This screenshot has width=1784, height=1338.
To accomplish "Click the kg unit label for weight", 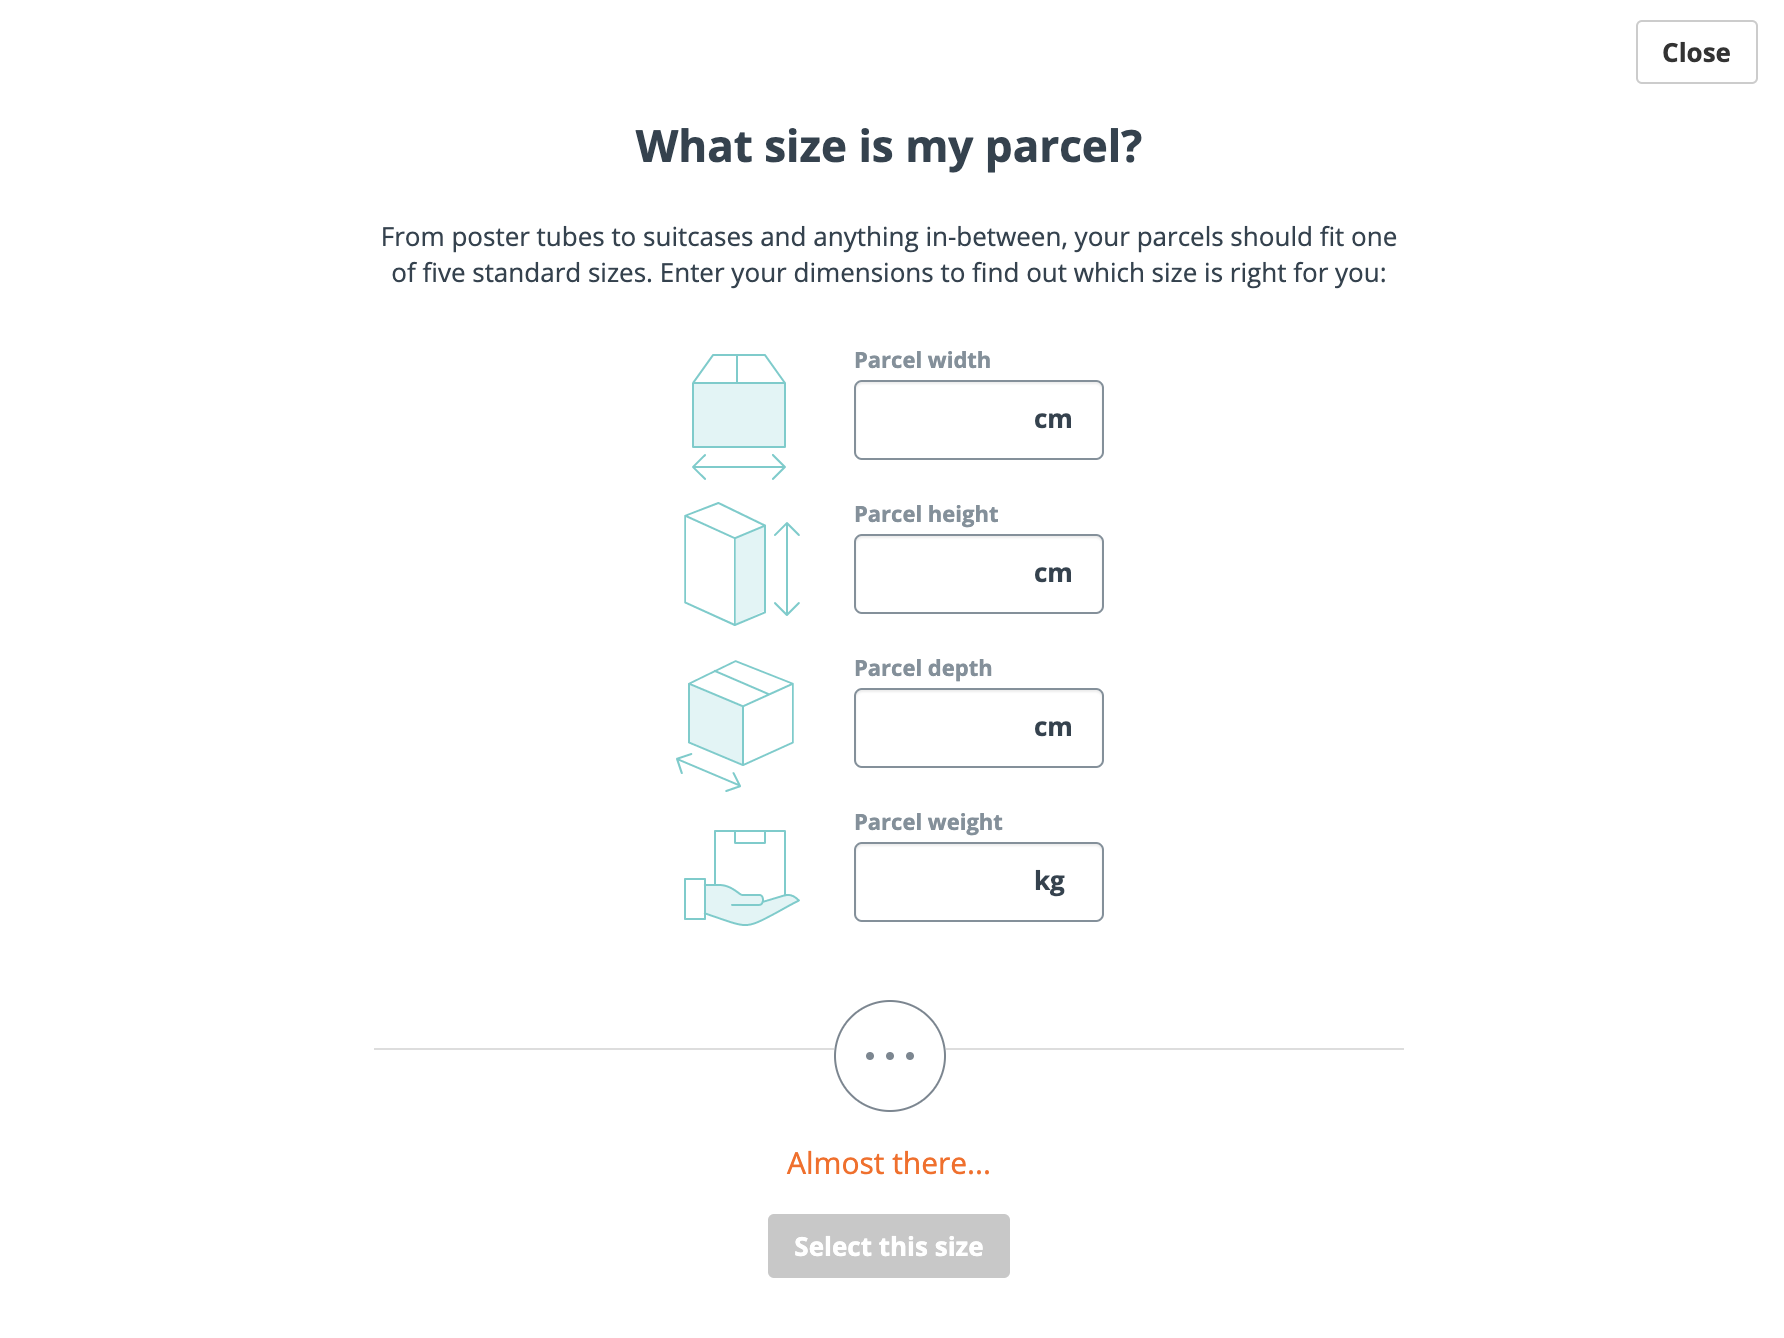I will tap(1049, 881).
